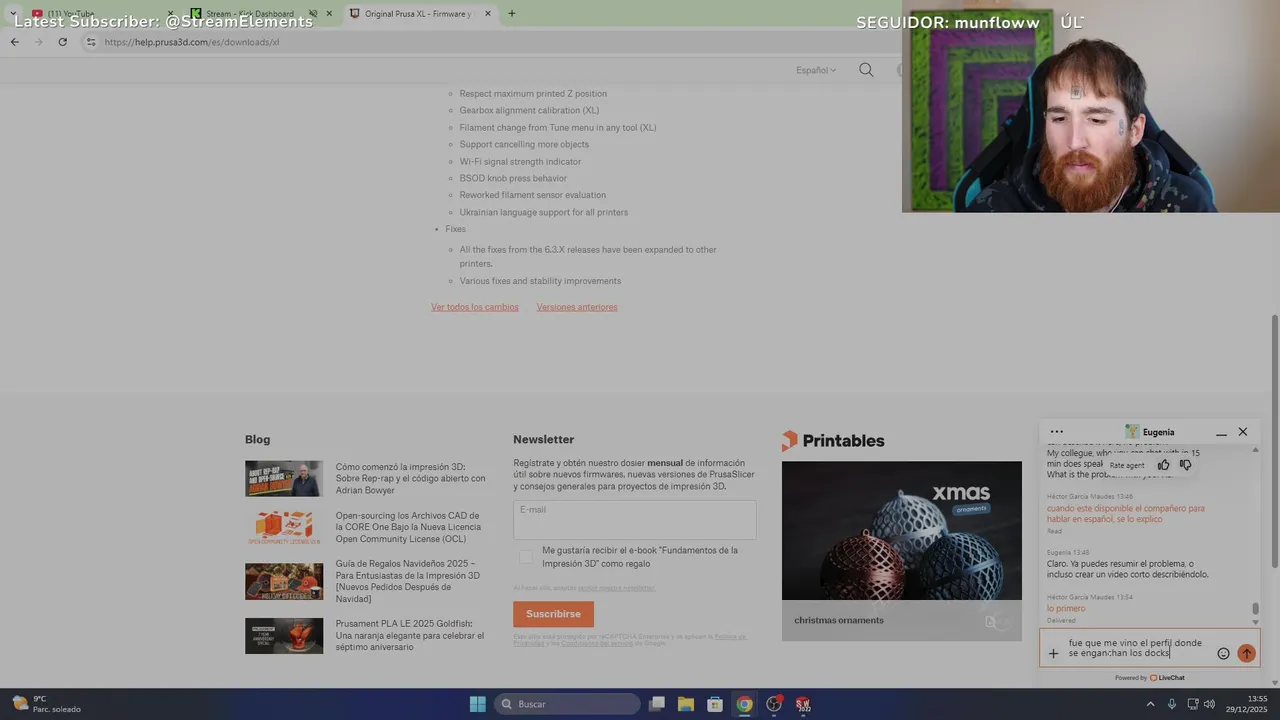This screenshot has height=720, width=1280.
Task: Click the chat scroll-up arrow
Action: click(1255, 449)
